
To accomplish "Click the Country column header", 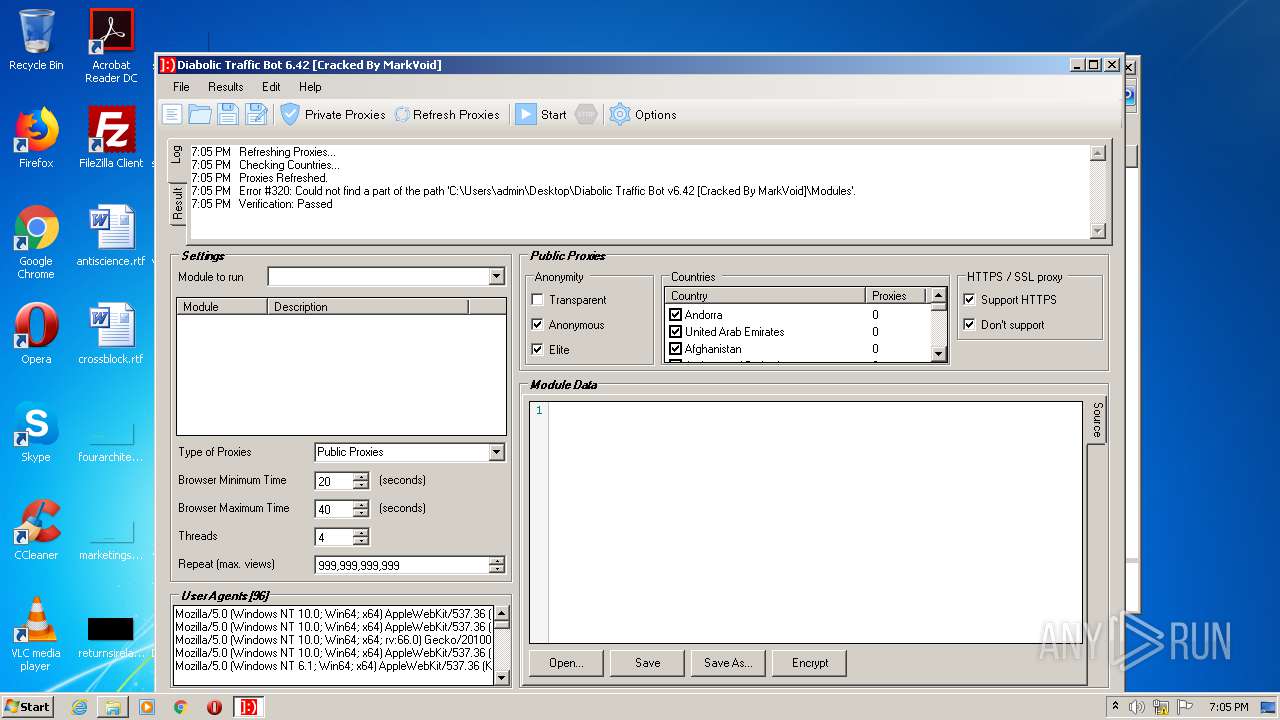I will 765,296.
